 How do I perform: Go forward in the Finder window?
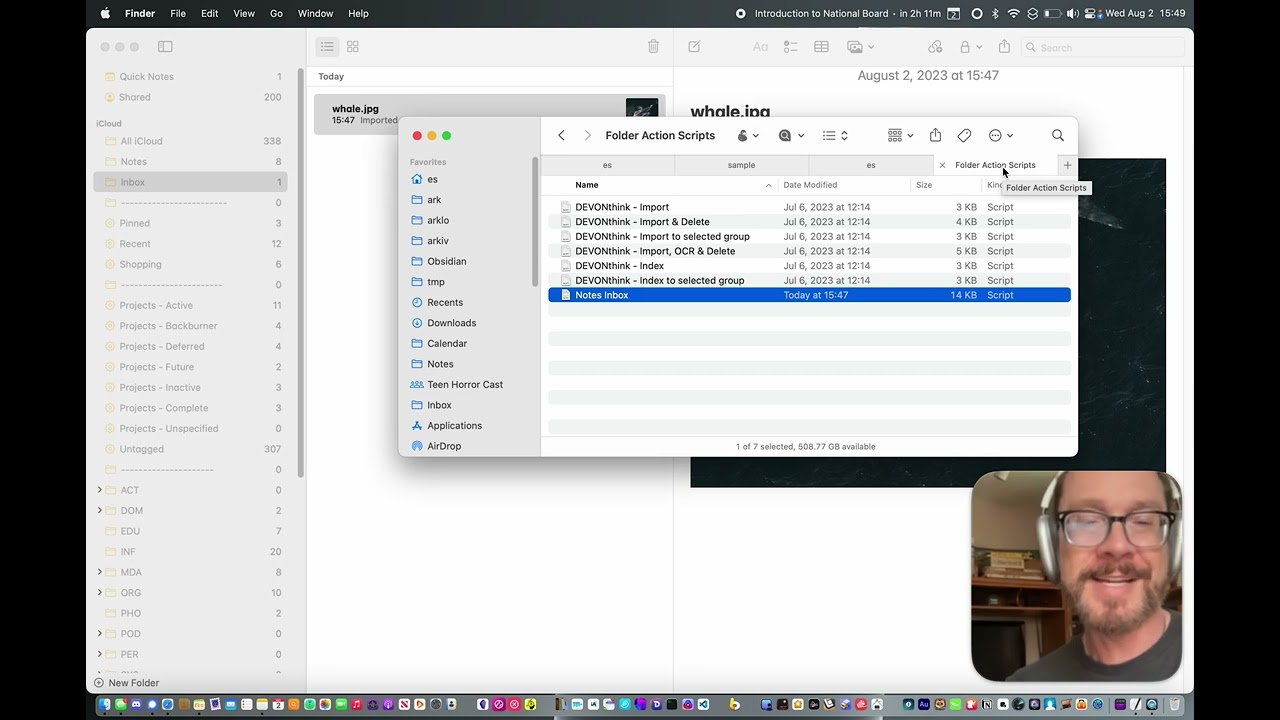tap(587, 136)
